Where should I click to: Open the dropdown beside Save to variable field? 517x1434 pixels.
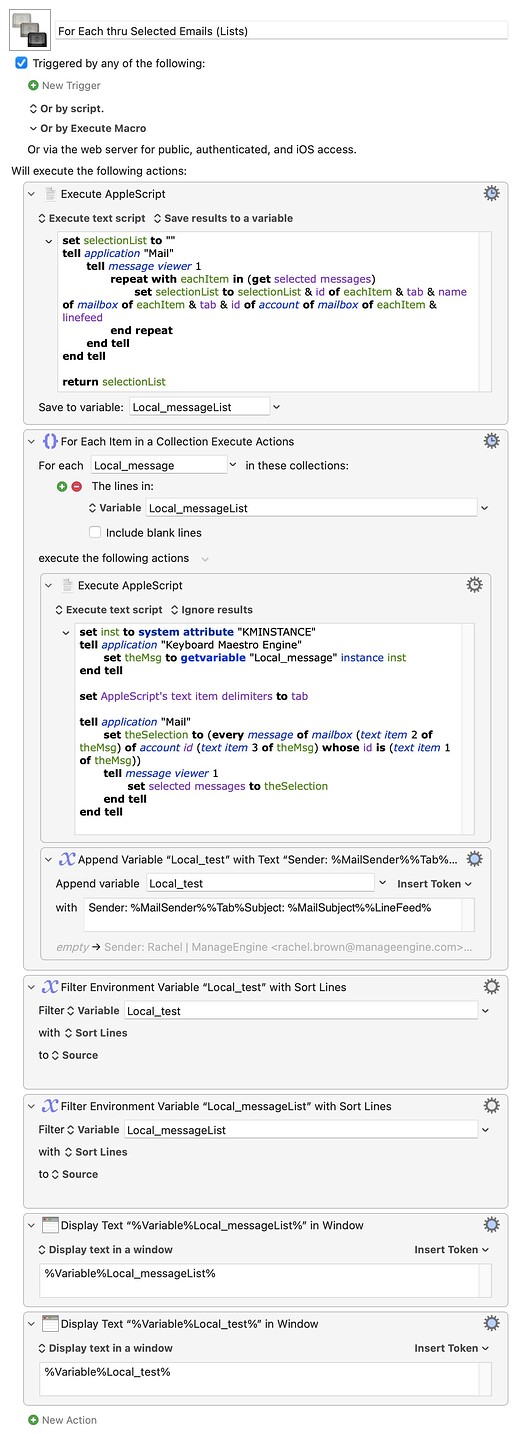pyautogui.click(x=277, y=406)
